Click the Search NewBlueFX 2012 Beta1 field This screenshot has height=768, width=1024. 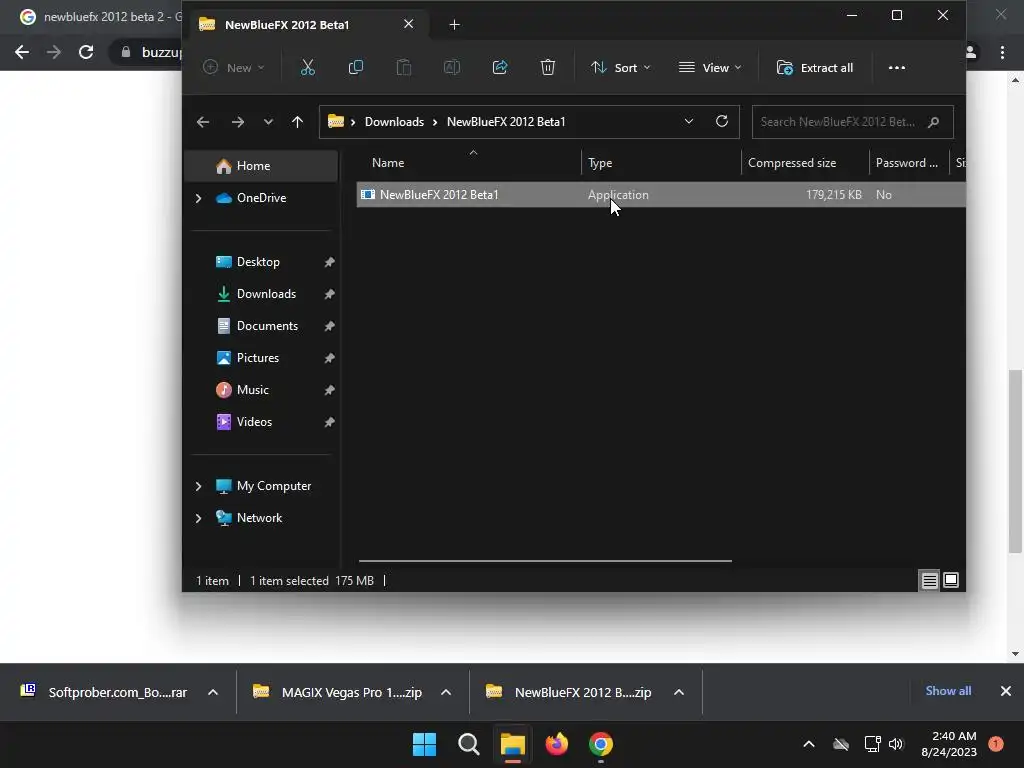[852, 121]
